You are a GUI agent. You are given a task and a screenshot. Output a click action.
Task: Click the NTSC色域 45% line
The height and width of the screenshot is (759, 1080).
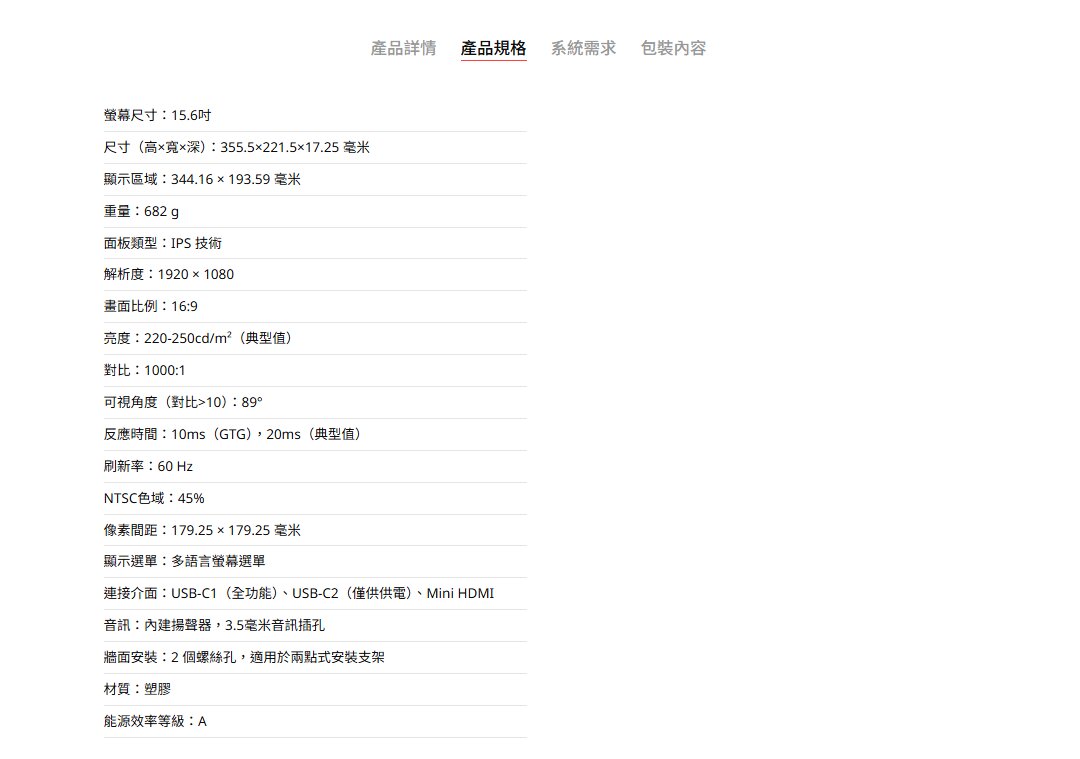[x=154, y=498]
